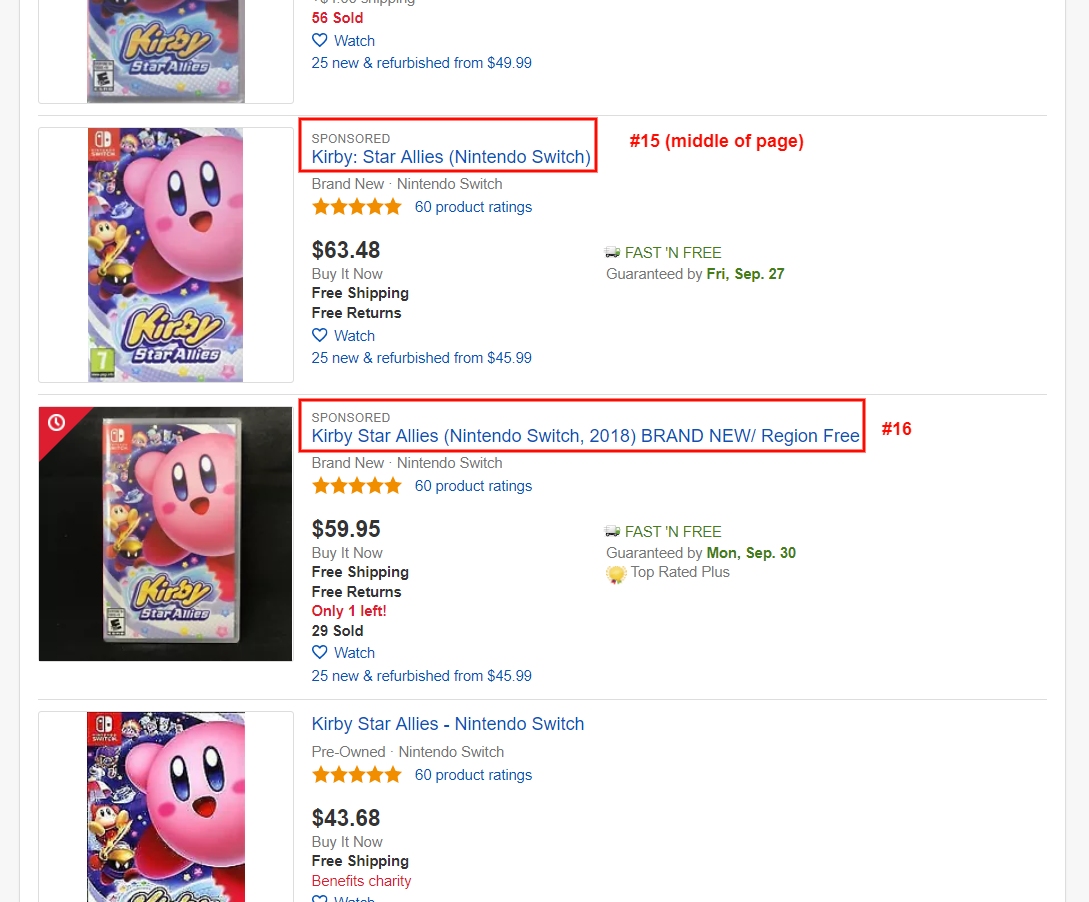This screenshot has width=1089, height=902.
Task: Click the Watch heart icon in the $59.95 listing
Action: coord(320,653)
